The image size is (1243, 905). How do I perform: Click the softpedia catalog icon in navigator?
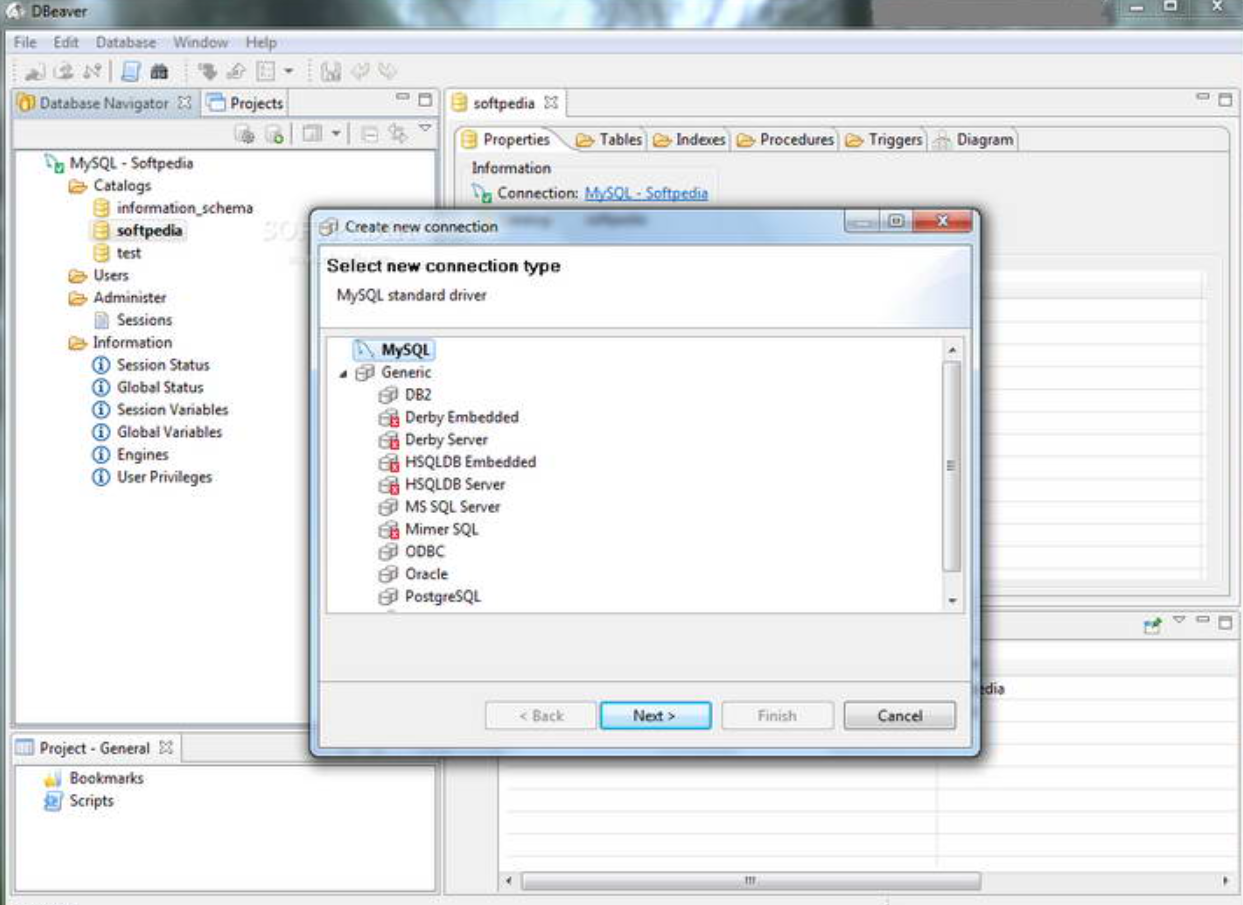(x=101, y=231)
